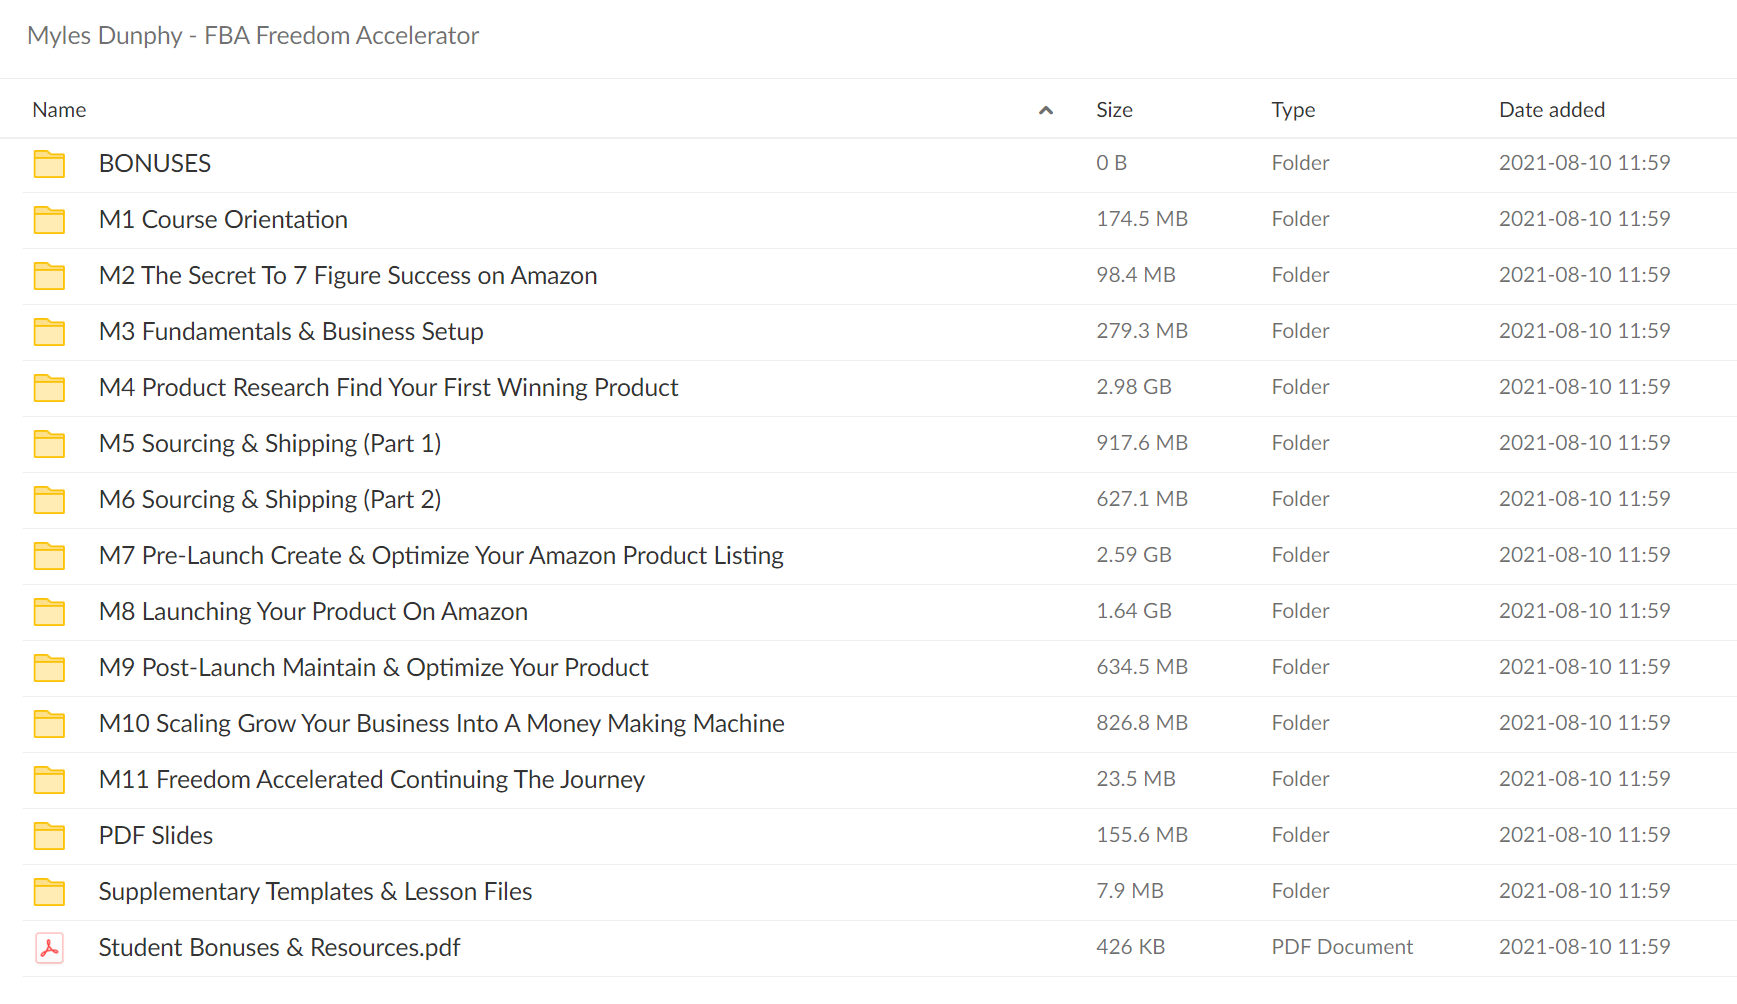Click the folder icon beside PDF Slides

(49, 836)
